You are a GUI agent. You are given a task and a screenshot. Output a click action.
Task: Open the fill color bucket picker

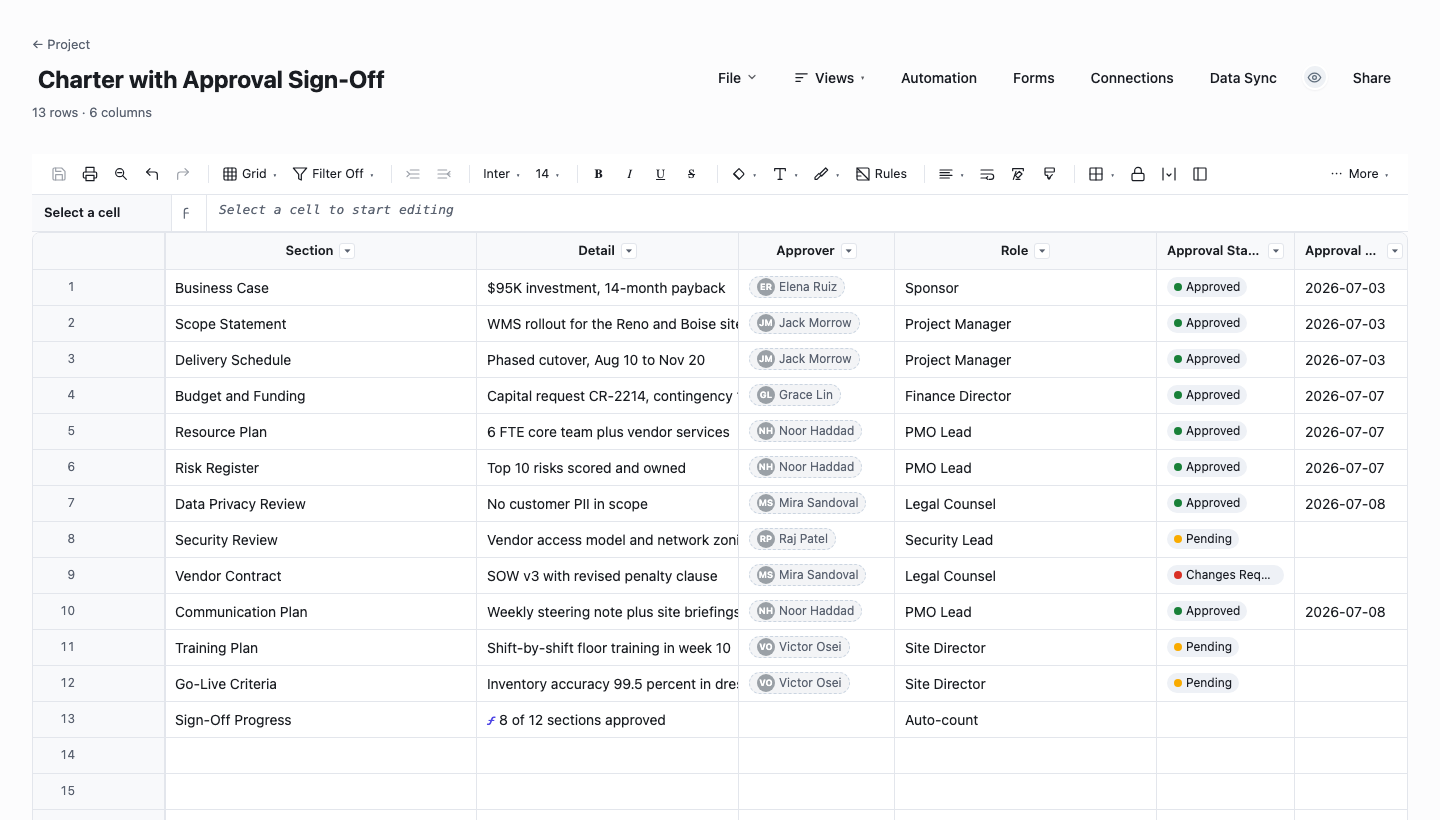point(744,174)
